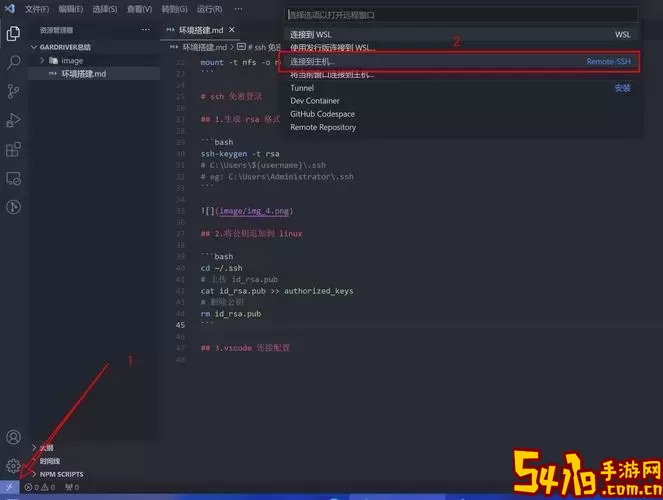Image resolution: width=663 pixels, height=500 pixels.
Task: Show errors and warnings from status bar
Action: coord(40,487)
